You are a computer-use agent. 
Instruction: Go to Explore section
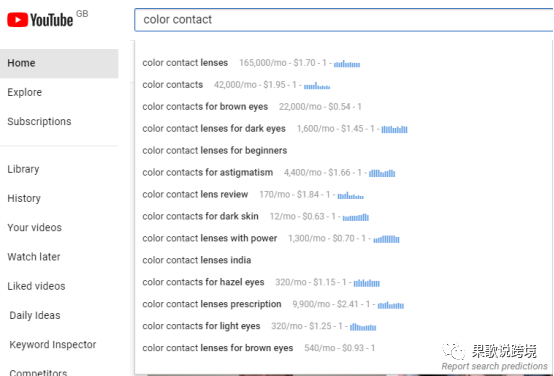[x=25, y=92]
